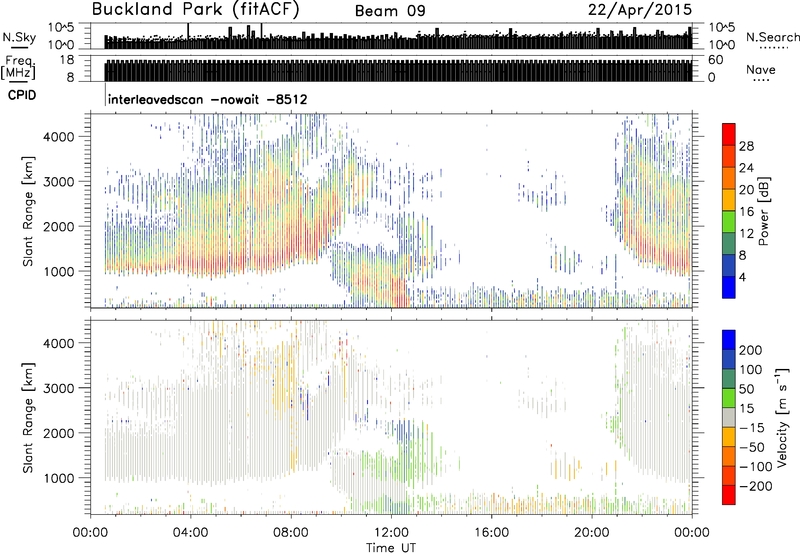Click the 'N.Search' legend label
Image resolution: width=800 pixels, height=554 pixels.
[772, 37]
